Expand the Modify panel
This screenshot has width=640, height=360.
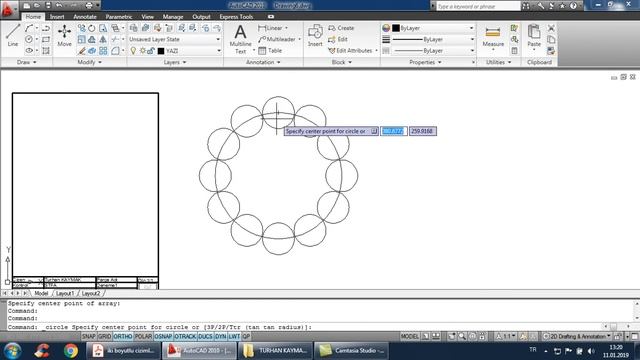(x=89, y=62)
